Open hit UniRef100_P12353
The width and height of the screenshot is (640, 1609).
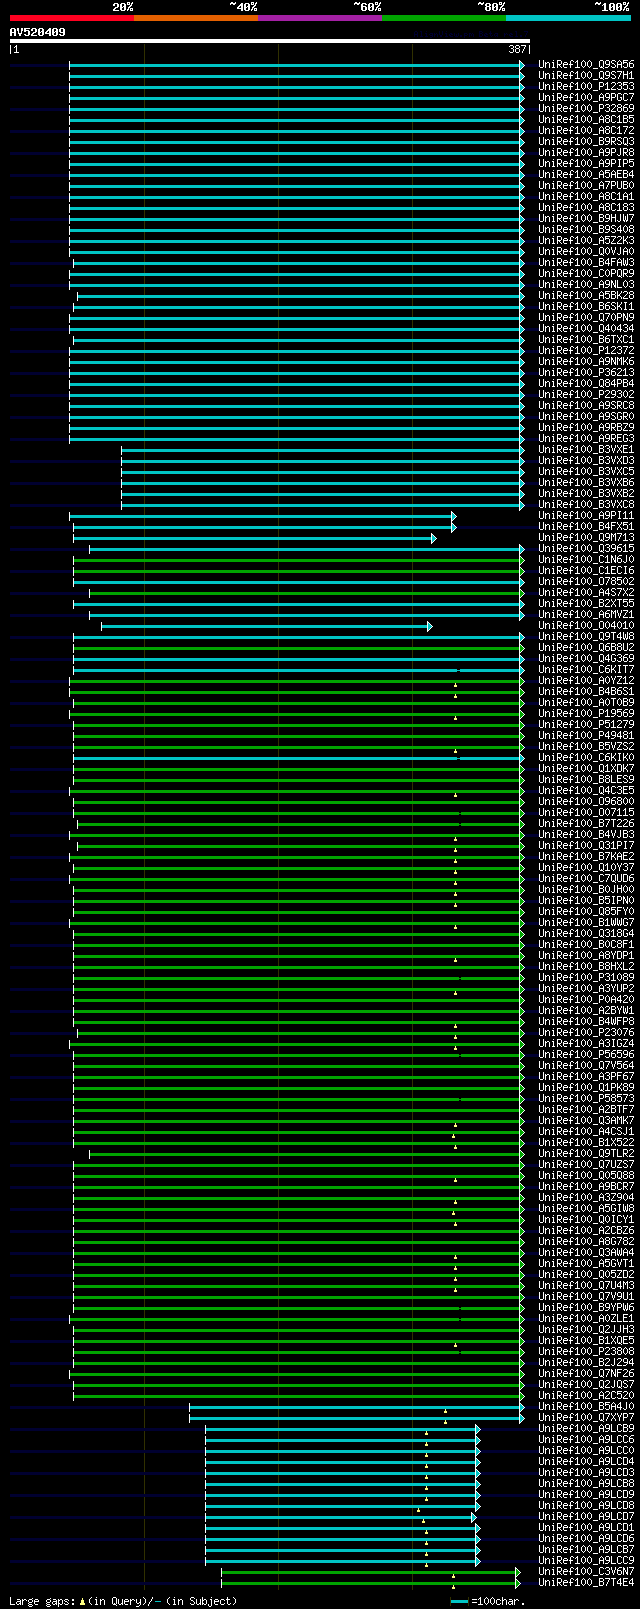point(586,86)
